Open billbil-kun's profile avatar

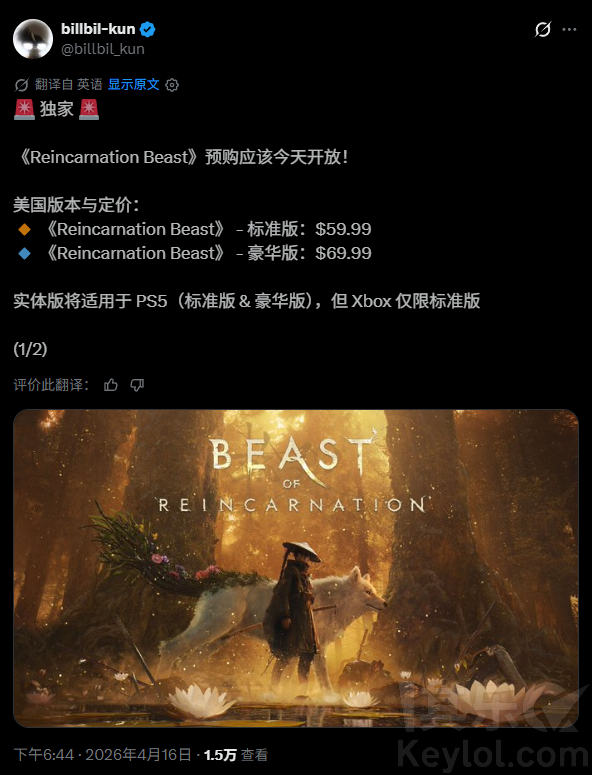(33, 39)
